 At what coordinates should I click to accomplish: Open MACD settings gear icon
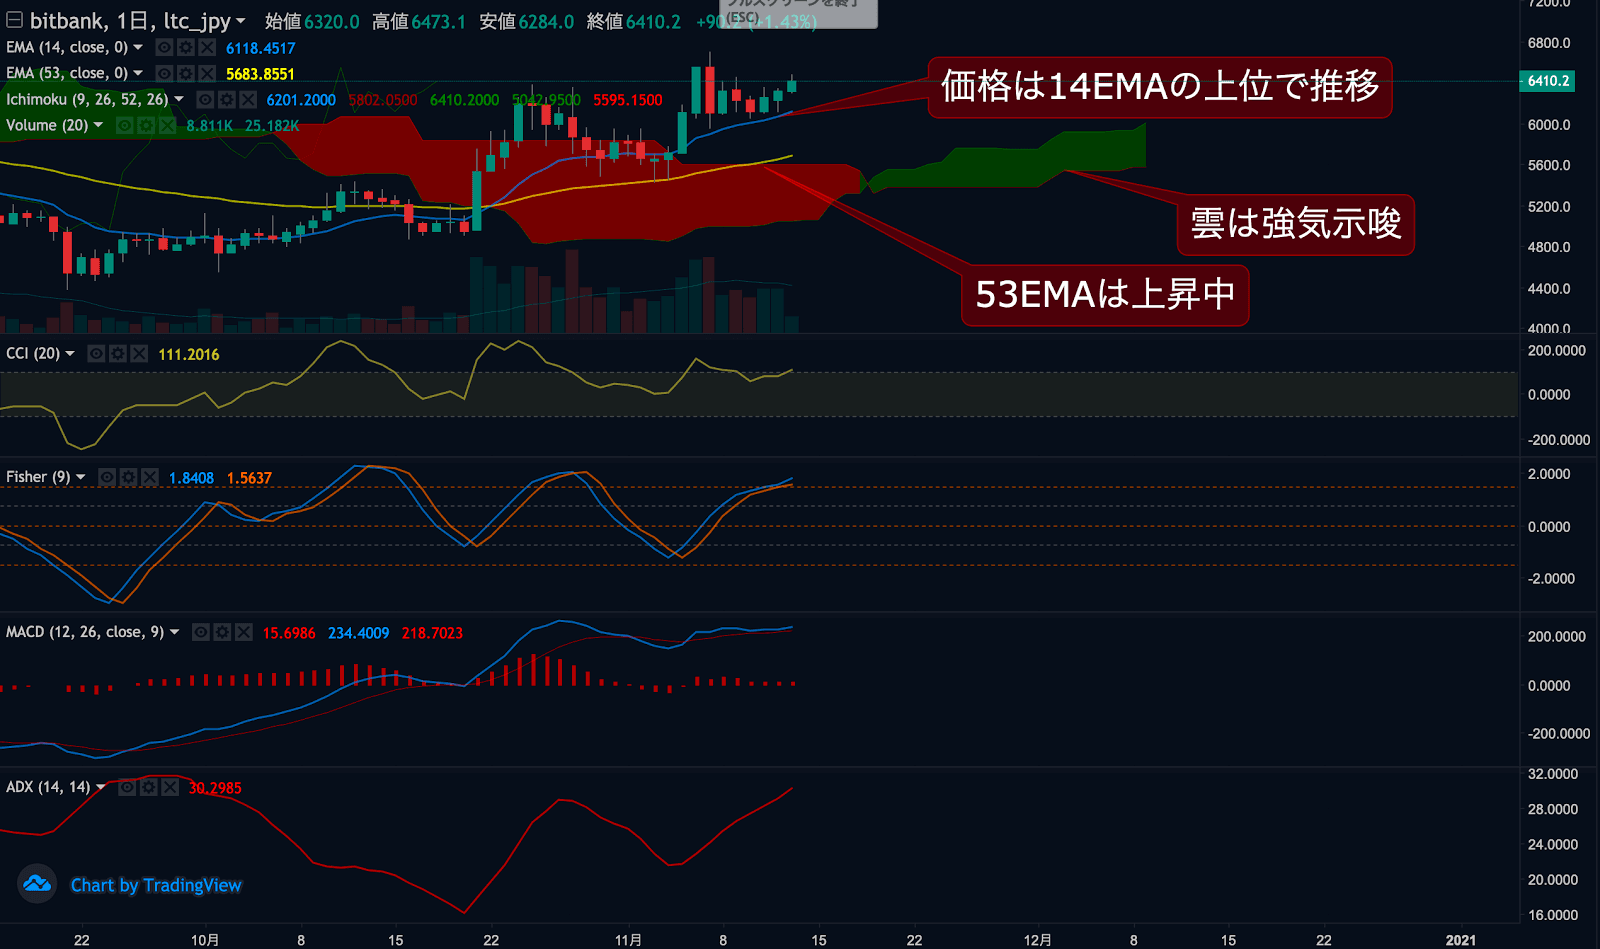tap(222, 632)
